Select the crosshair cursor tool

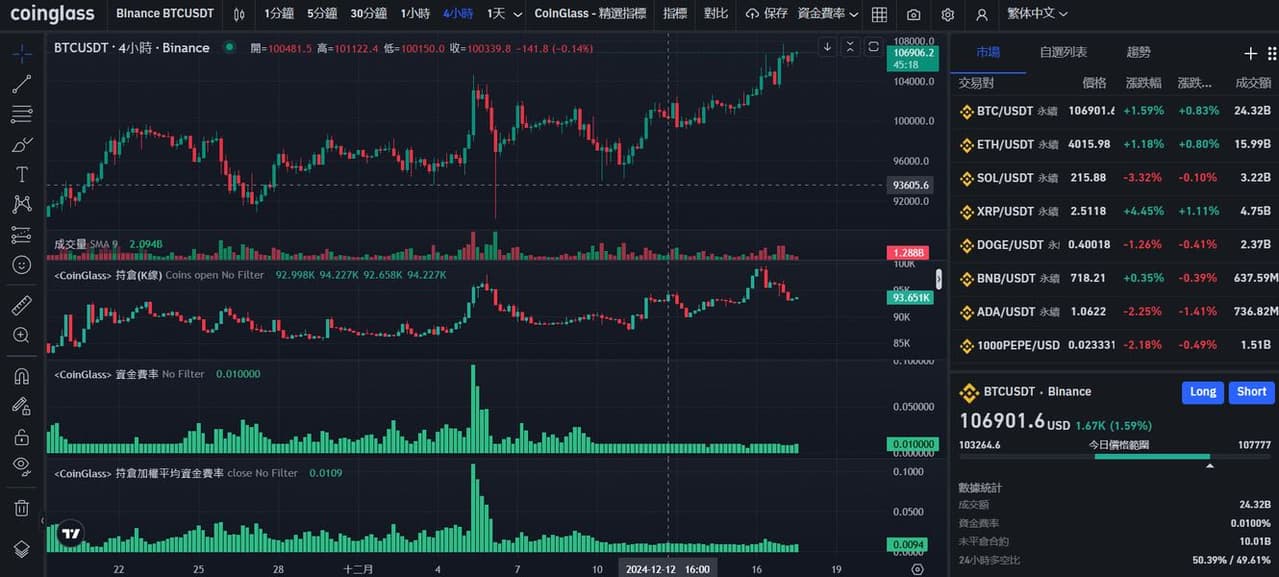[22, 53]
